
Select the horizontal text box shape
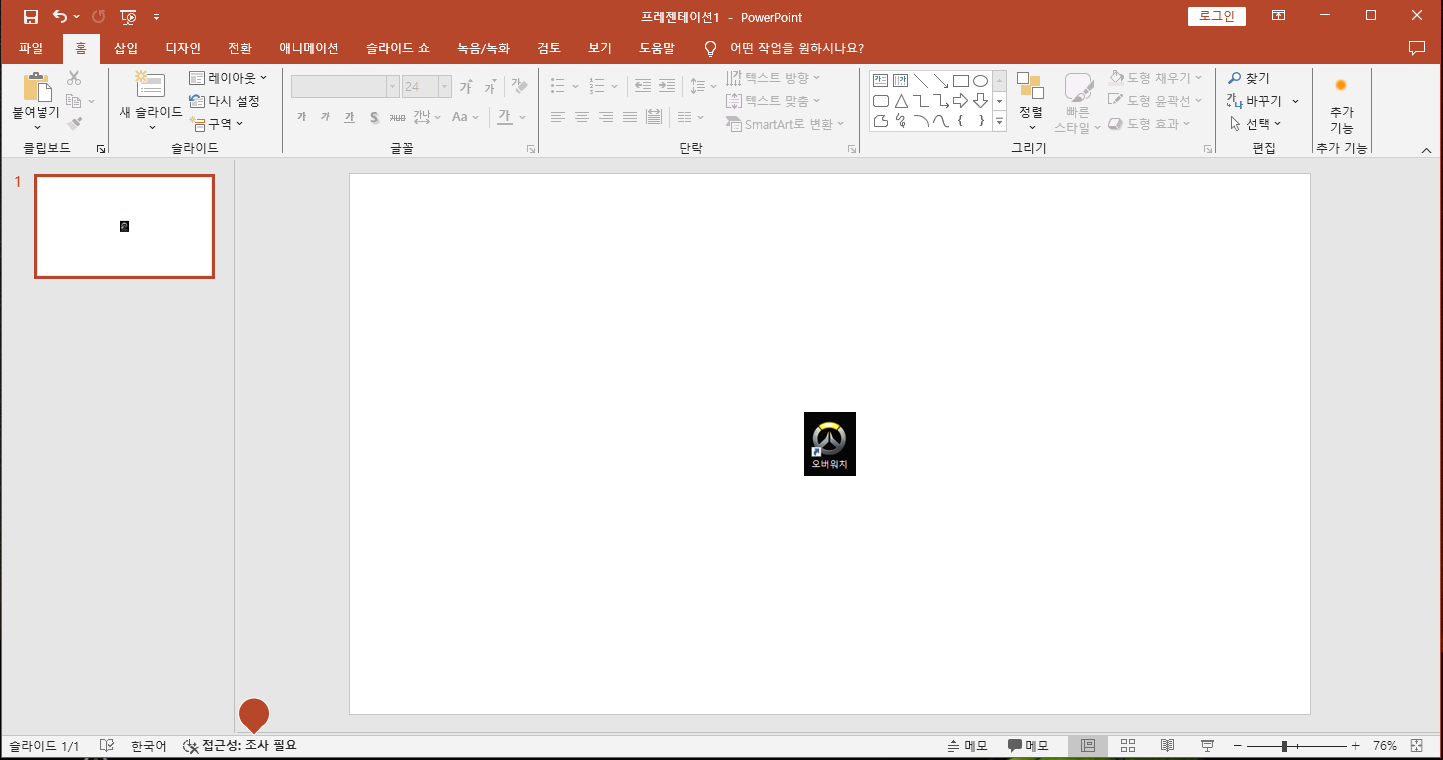point(881,81)
